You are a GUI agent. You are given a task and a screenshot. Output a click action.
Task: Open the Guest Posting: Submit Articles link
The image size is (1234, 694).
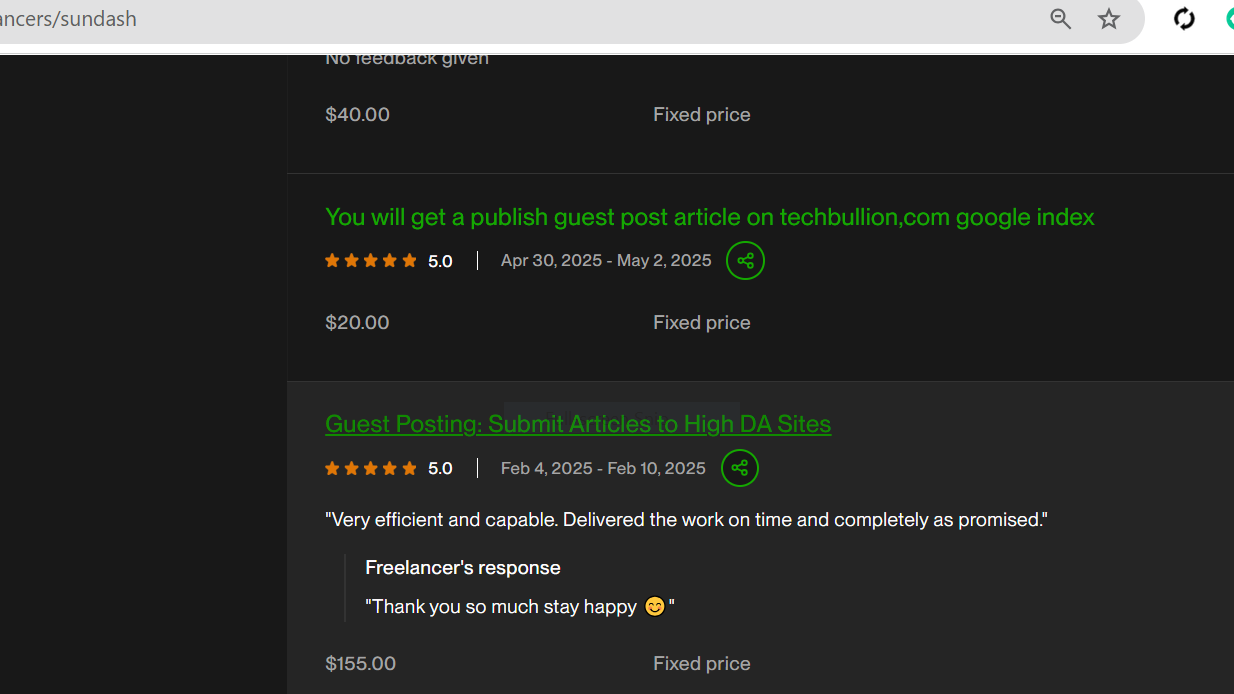578,424
